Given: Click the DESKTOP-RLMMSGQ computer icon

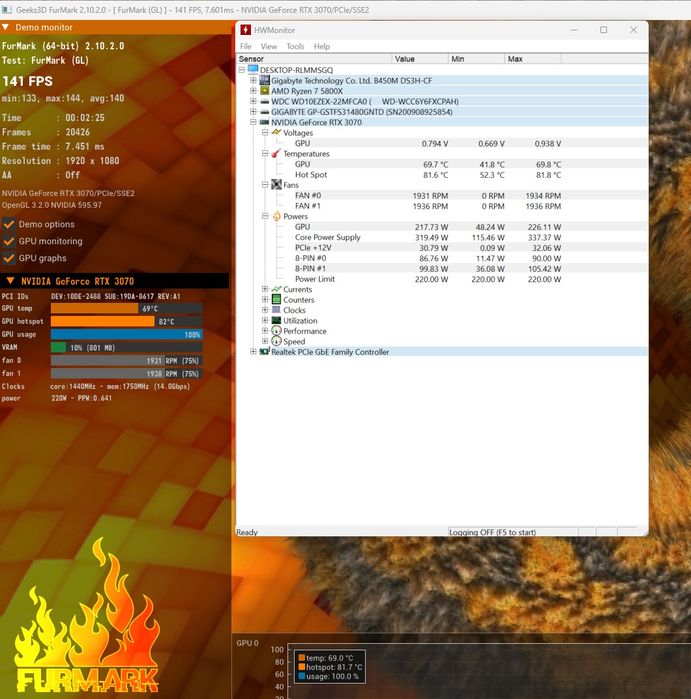Looking at the screenshot, I should tap(253, 70).
